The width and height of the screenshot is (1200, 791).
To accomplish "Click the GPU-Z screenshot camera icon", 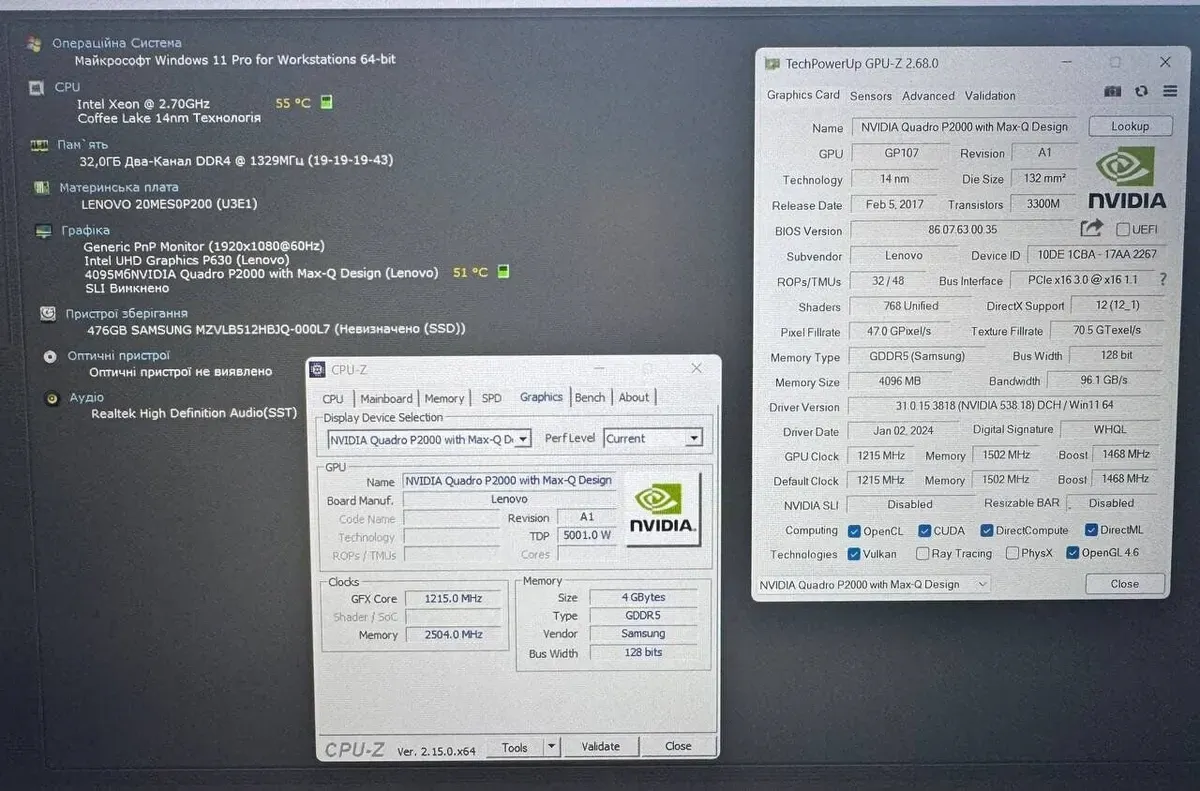I will (1113, 92).
